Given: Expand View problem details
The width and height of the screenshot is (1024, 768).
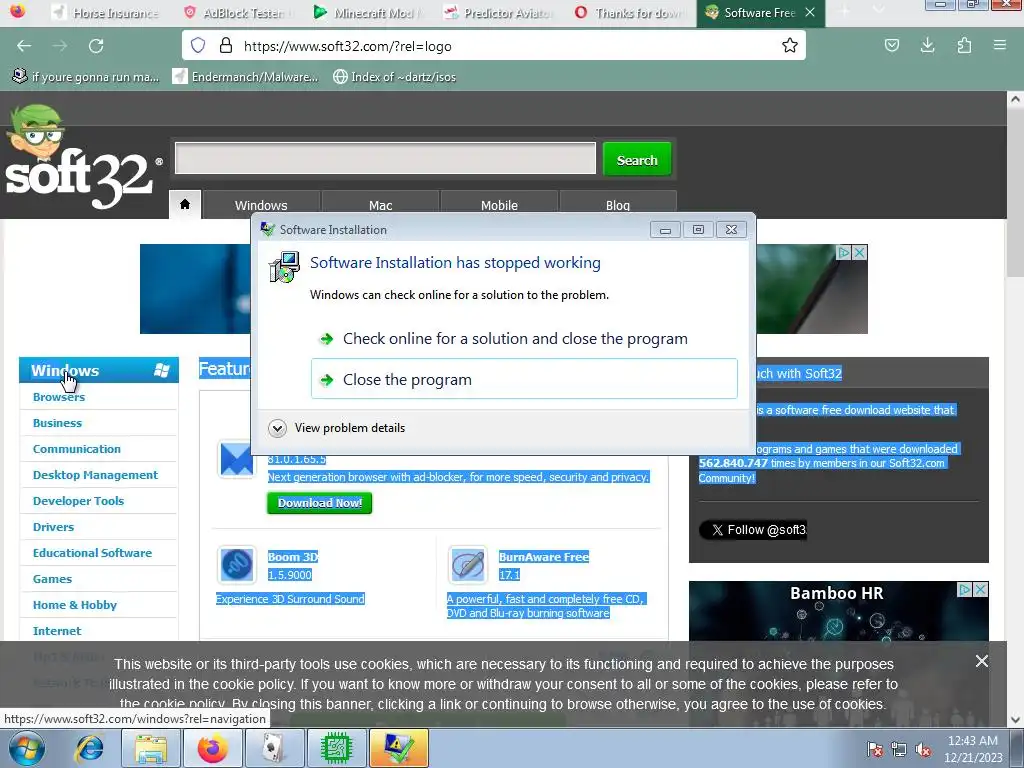Looking at the screenshot, I should [x=337, y=428].
